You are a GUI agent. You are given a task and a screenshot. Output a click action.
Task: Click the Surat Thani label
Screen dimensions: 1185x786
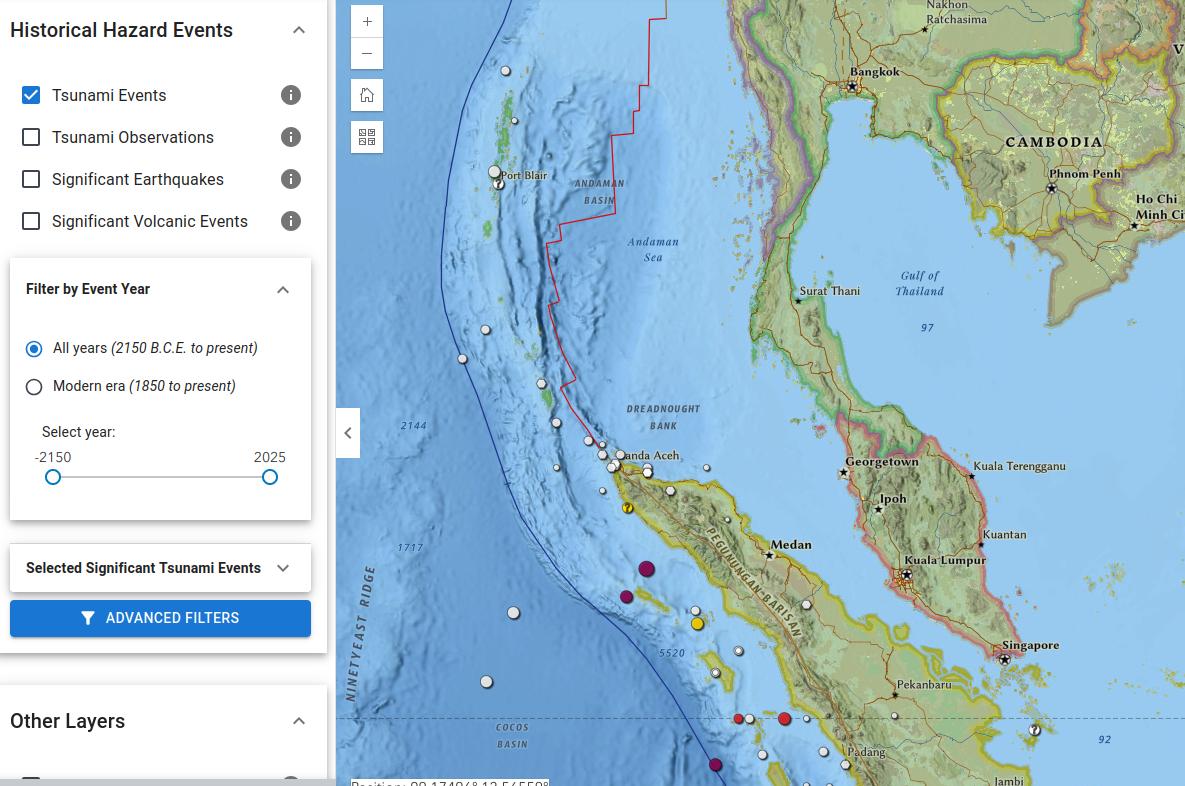point(830,291)
